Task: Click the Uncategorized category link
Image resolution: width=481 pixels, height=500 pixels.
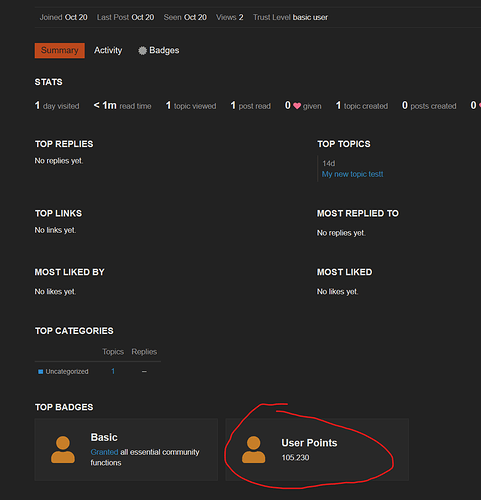Action: pyautogui.click(x=63, y=371)
